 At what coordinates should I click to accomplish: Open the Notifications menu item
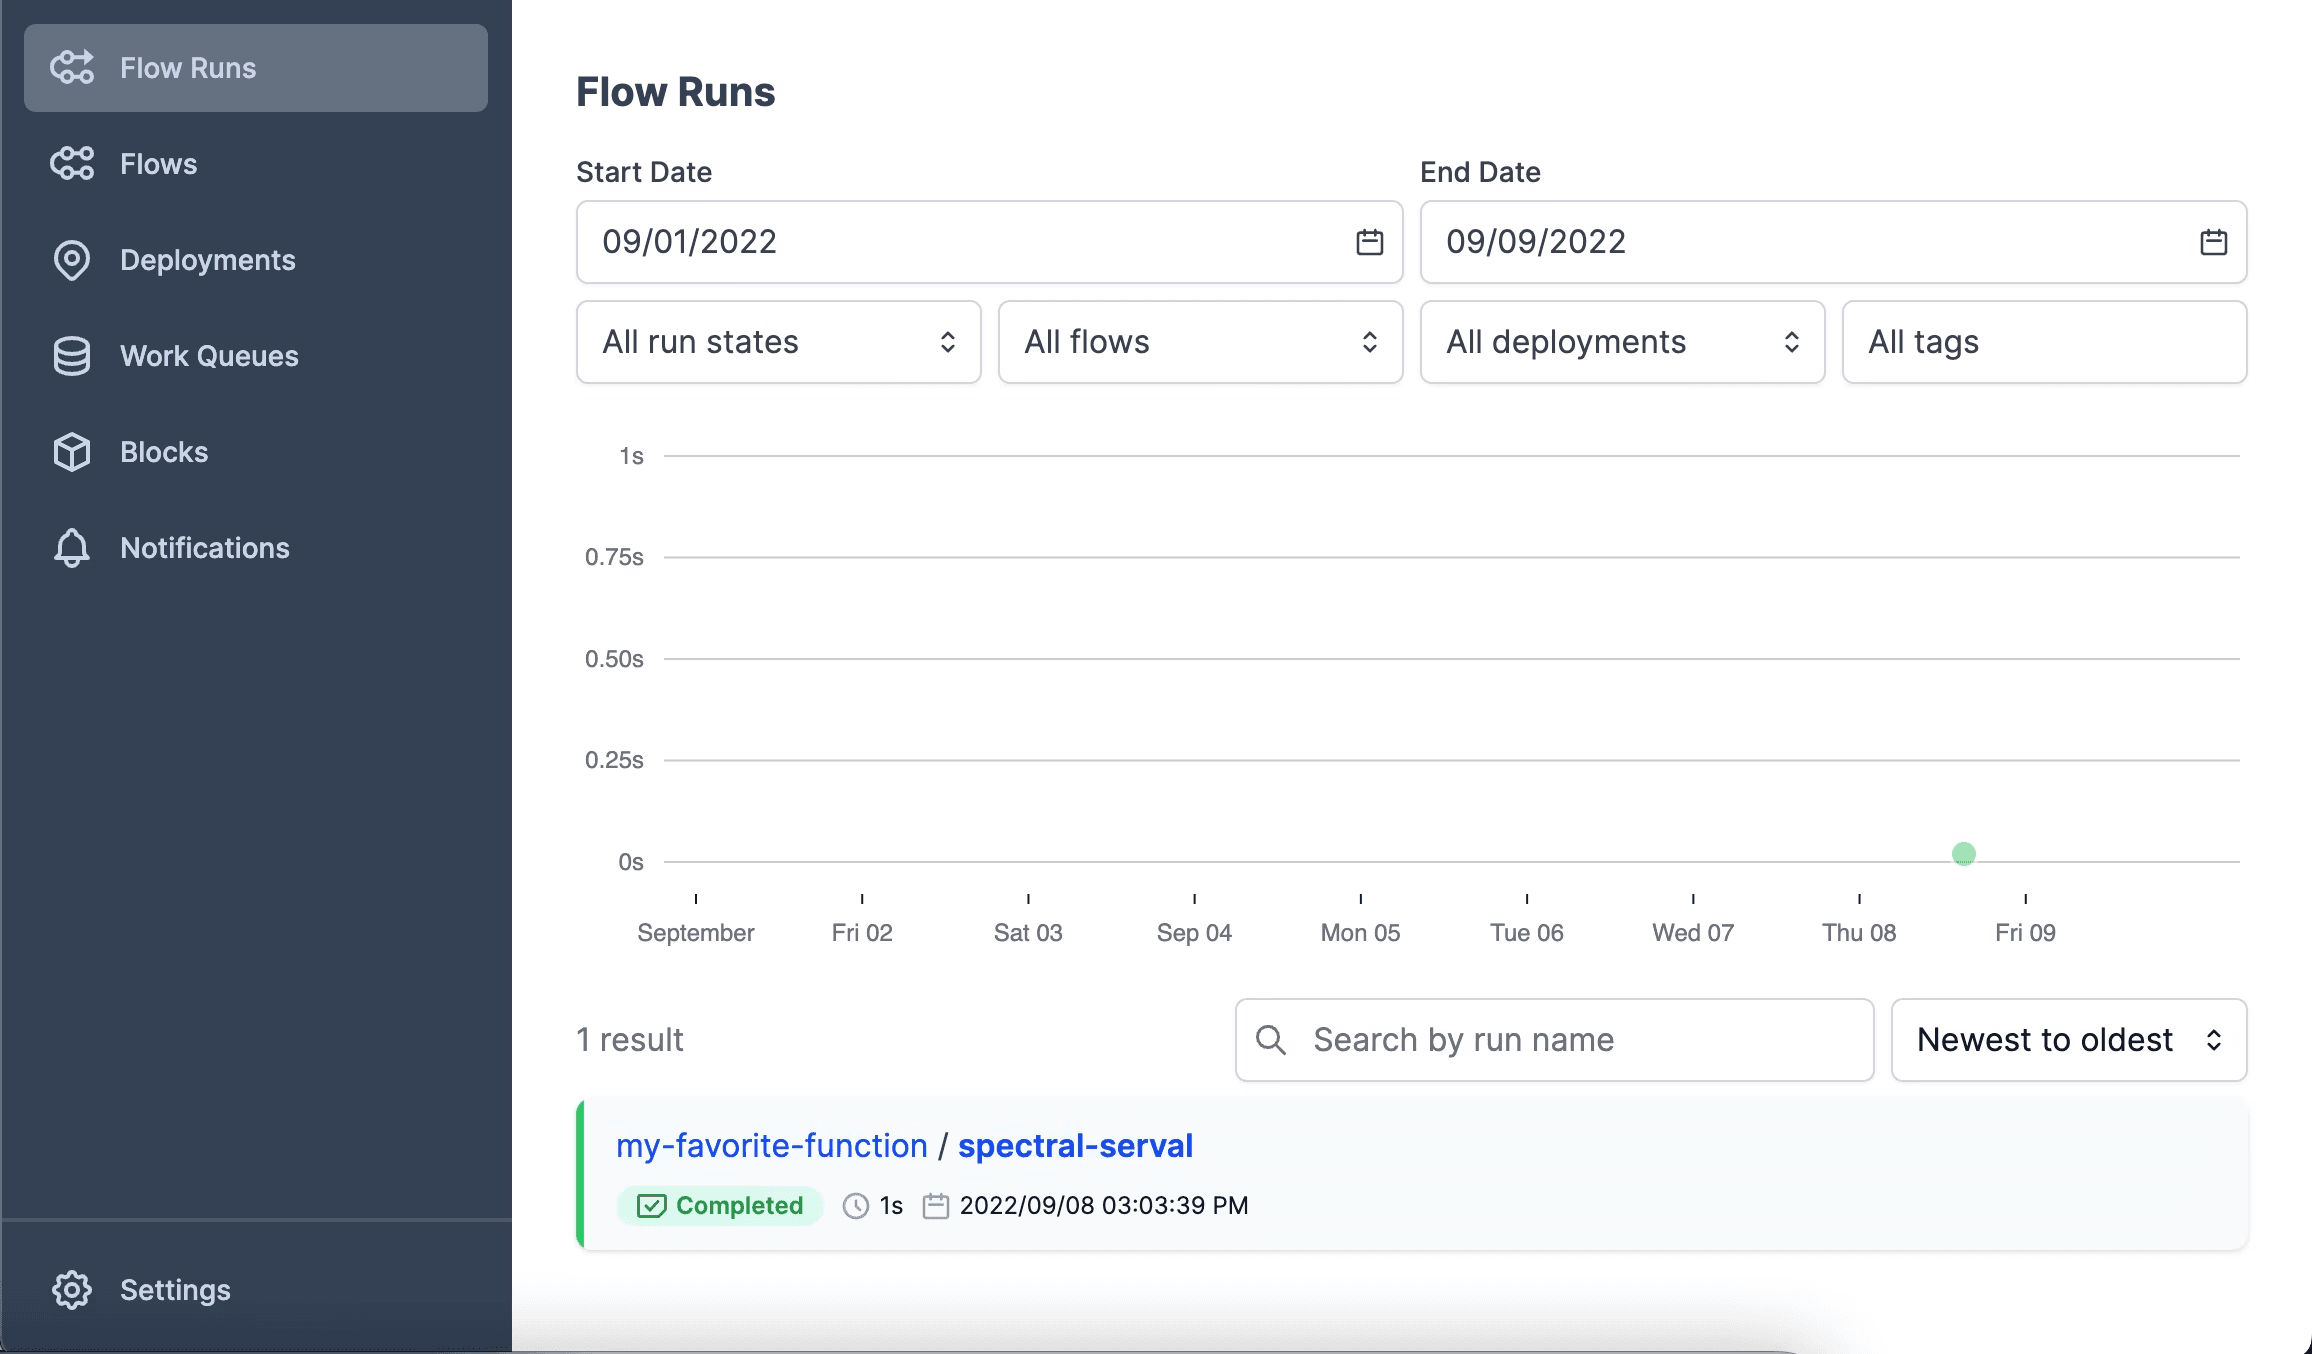pos(205,548)
